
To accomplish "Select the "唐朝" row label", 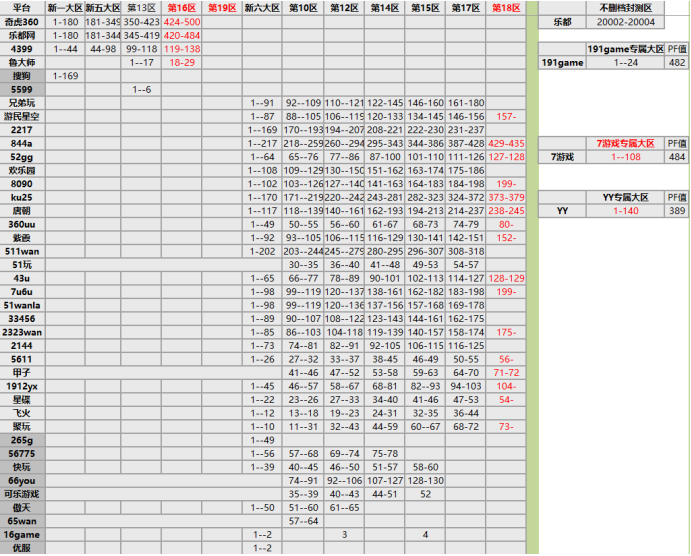I will (22, 211).
